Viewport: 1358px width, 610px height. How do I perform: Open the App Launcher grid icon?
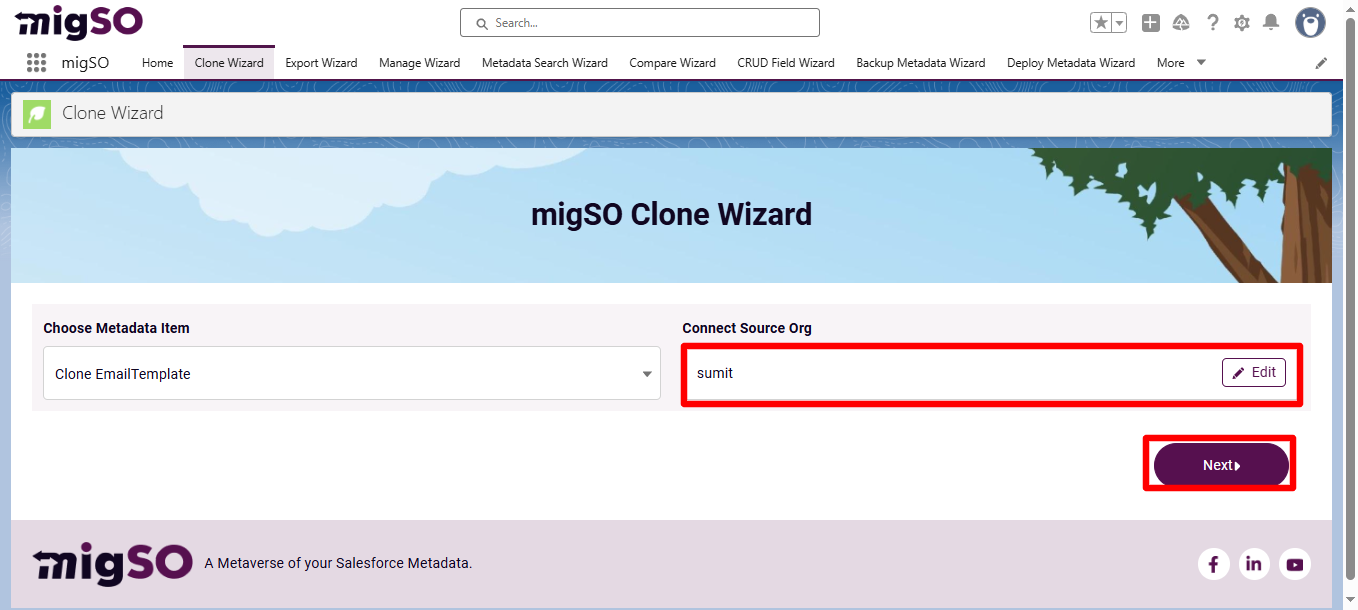pyautogui.click(x=37, y=62)
